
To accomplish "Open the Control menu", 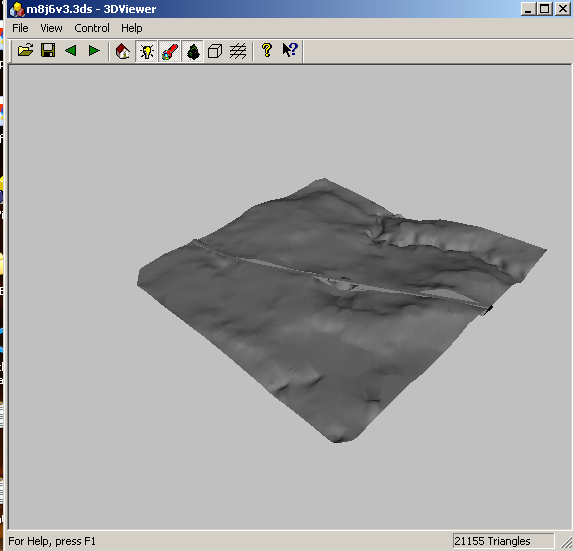I will [92, 28].
